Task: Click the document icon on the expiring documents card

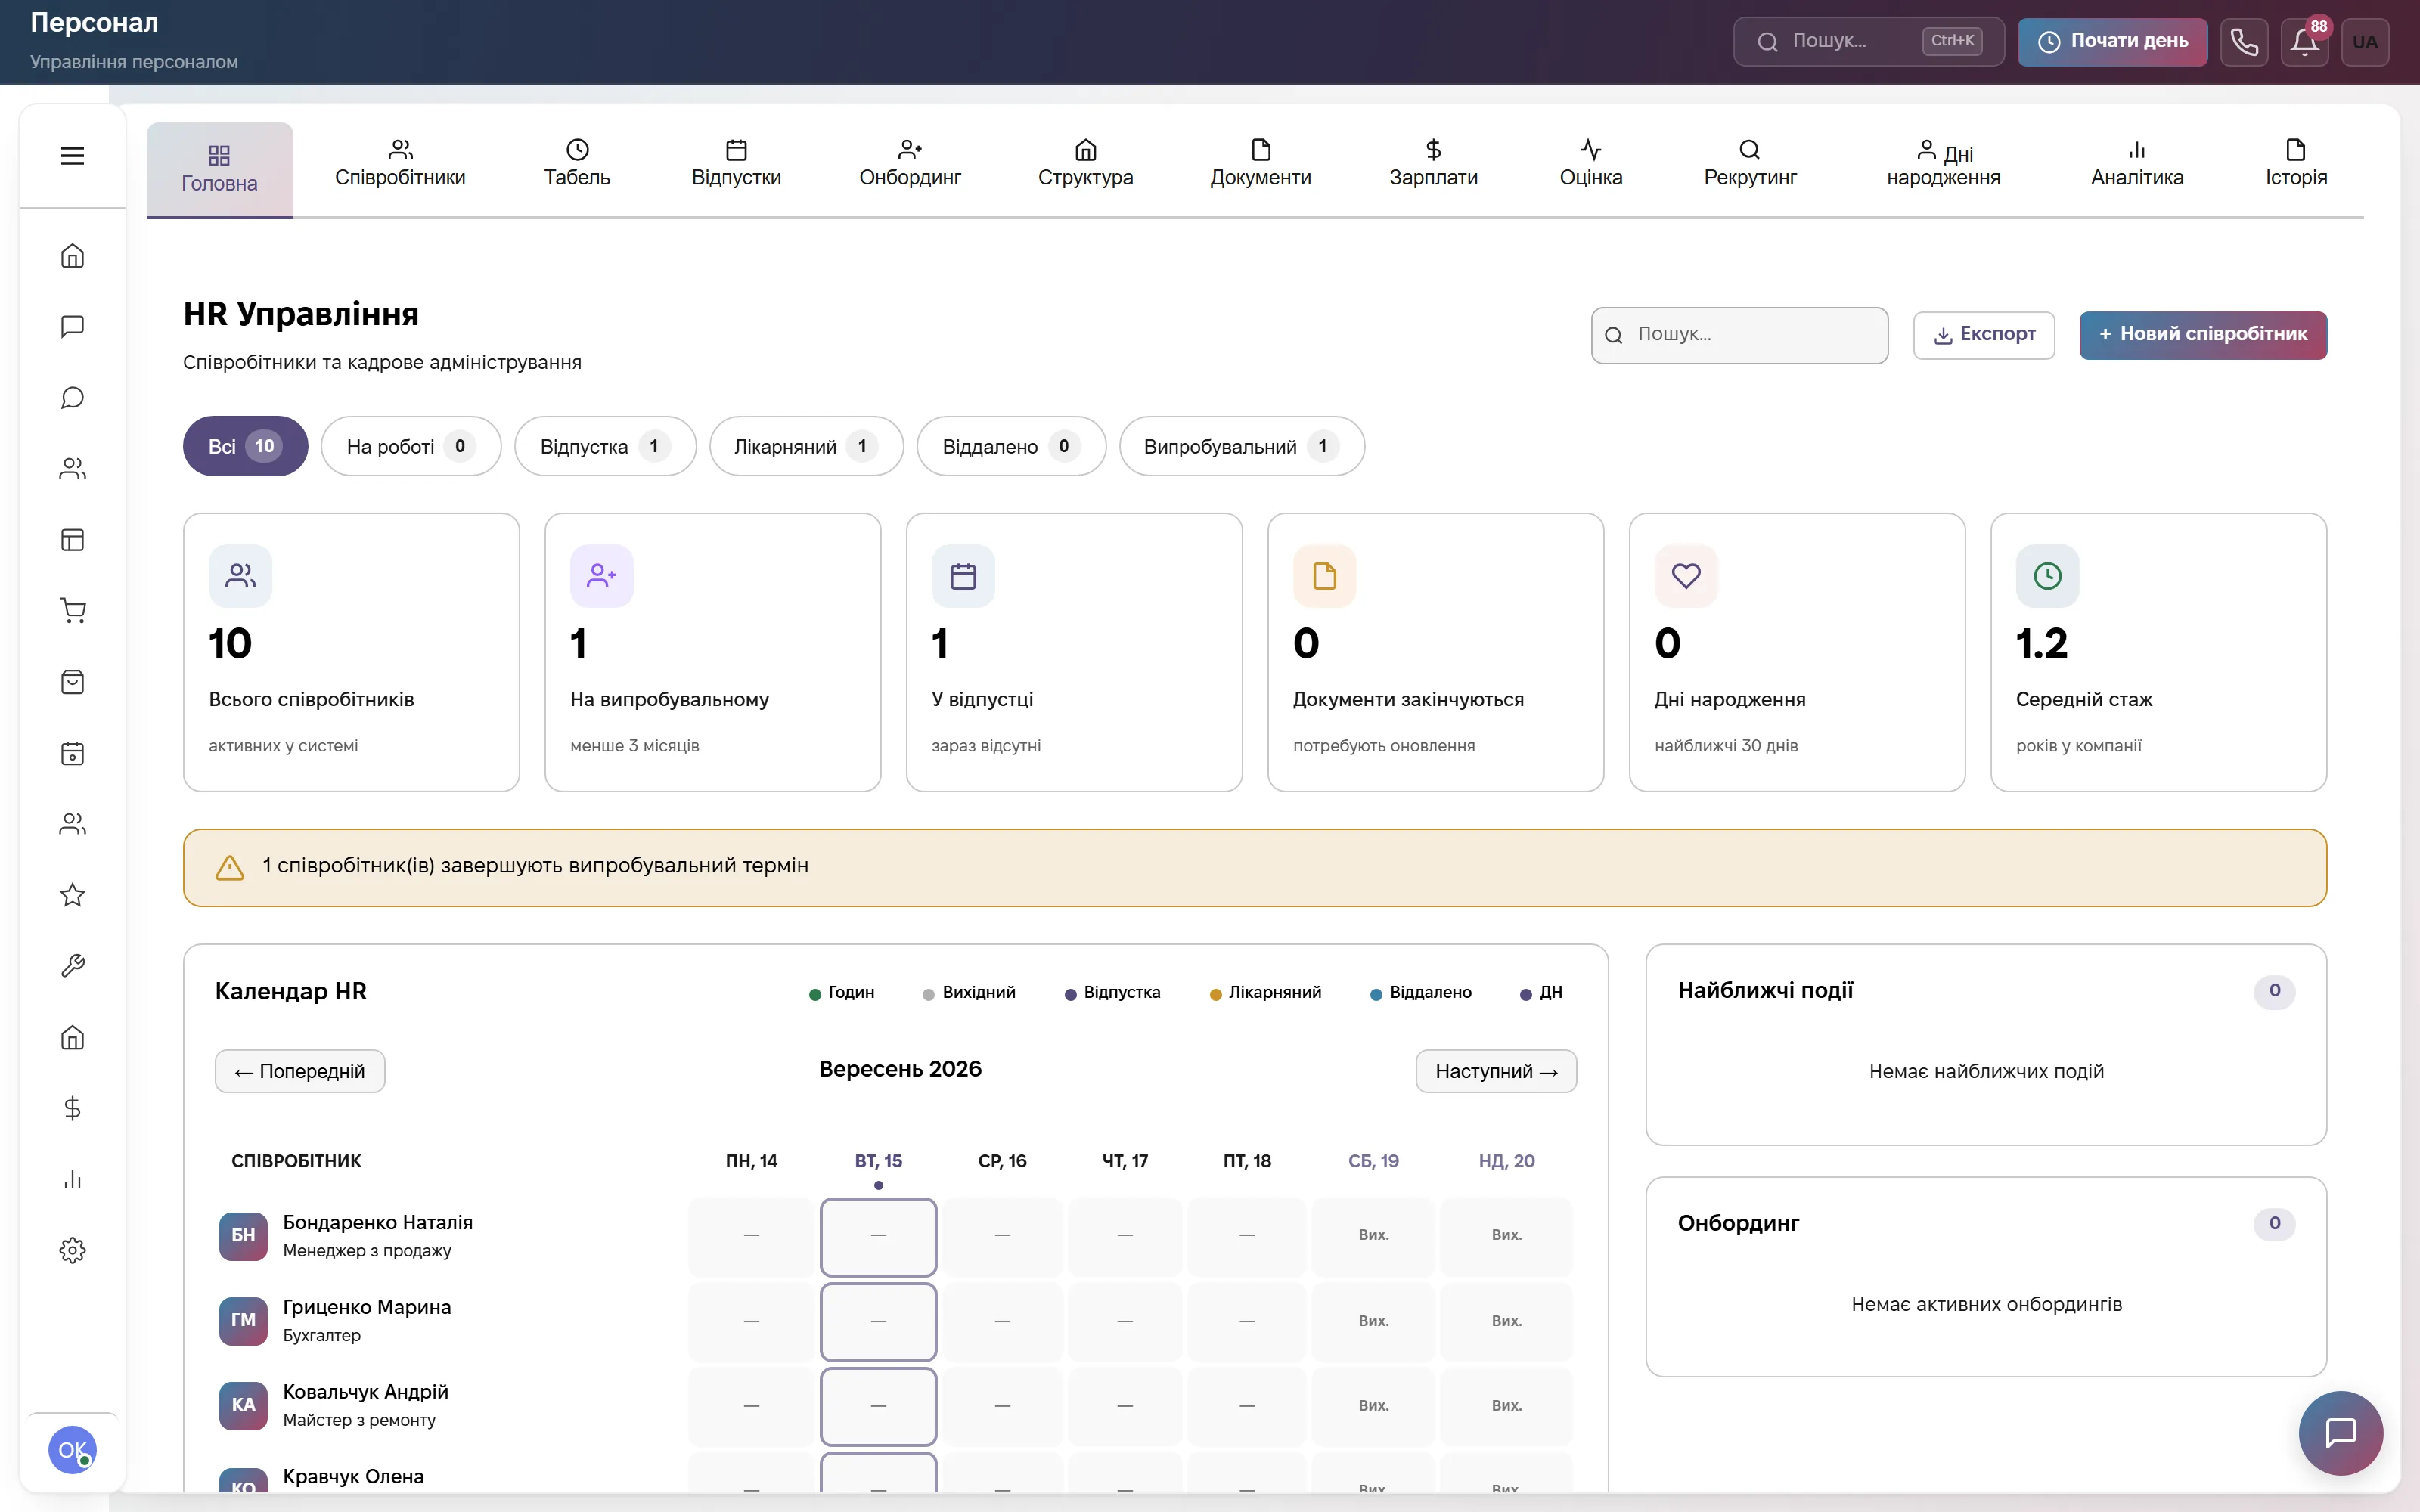Action: (1325, 576)
